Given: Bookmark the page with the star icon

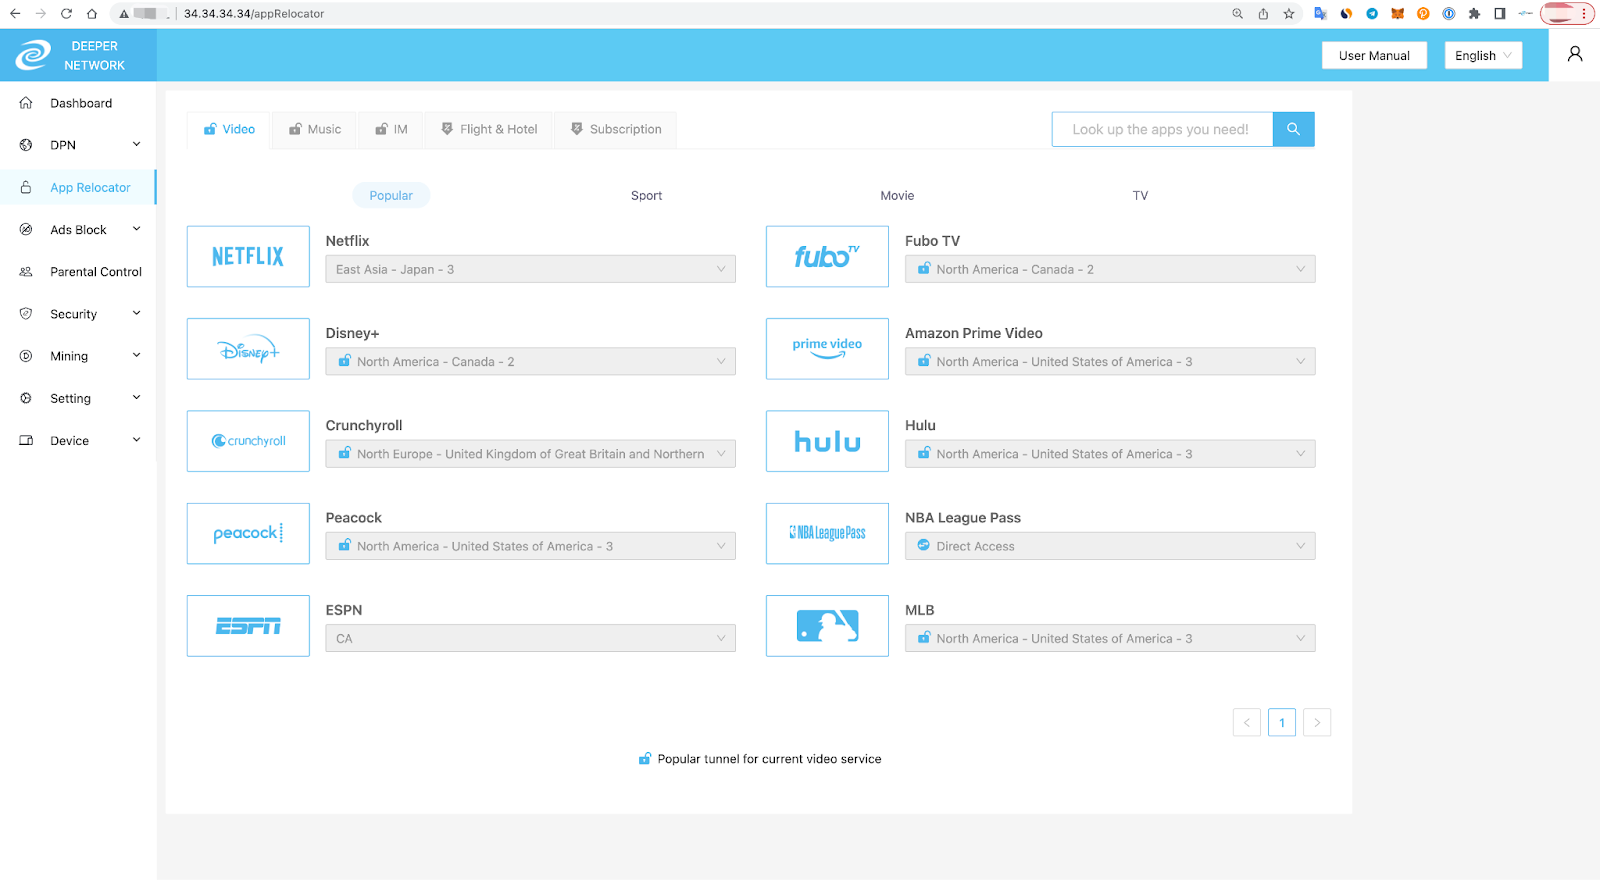Looking at the screenshot, I should coord(1289,14).
